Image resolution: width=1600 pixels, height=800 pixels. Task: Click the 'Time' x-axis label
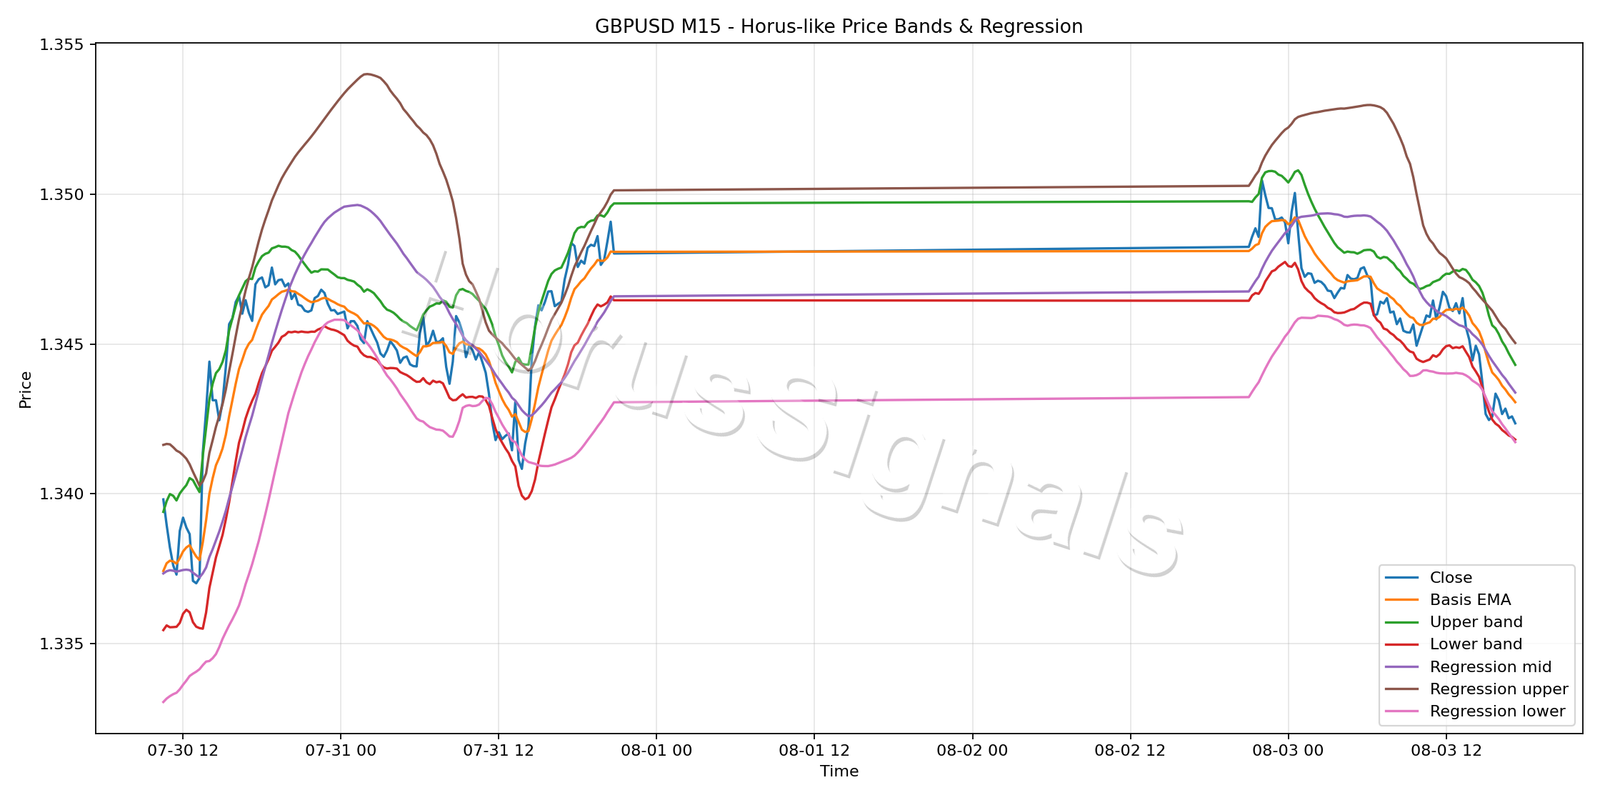click(x=839, y=771)
